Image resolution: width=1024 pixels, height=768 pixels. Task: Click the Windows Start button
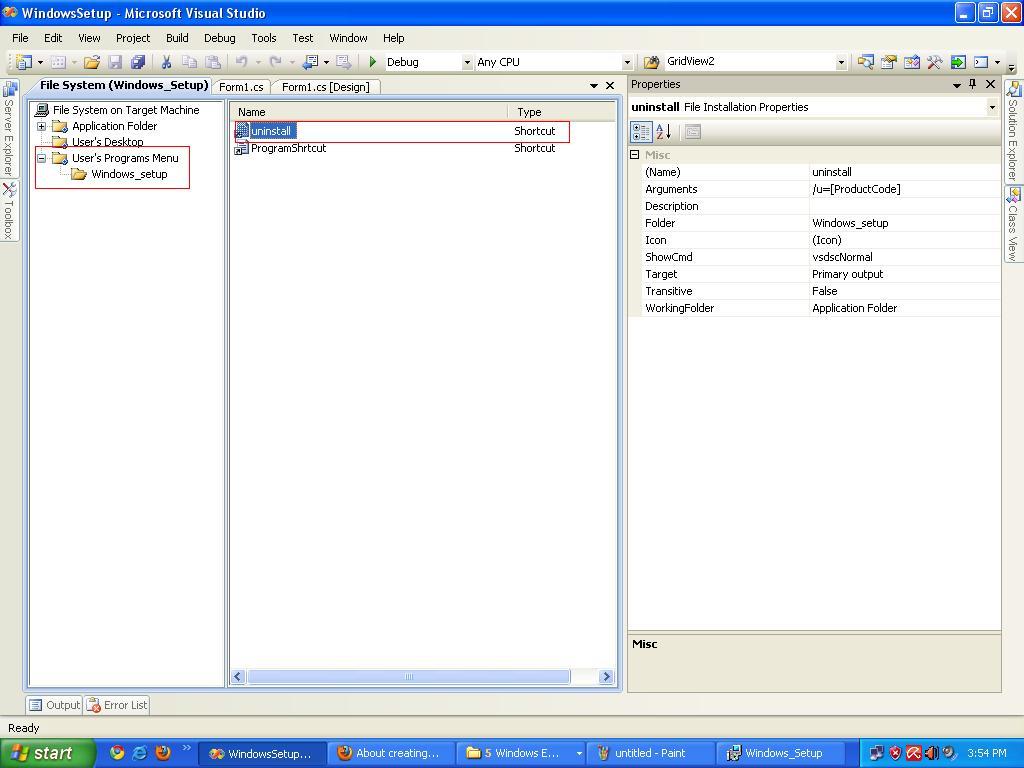(47, 753)
